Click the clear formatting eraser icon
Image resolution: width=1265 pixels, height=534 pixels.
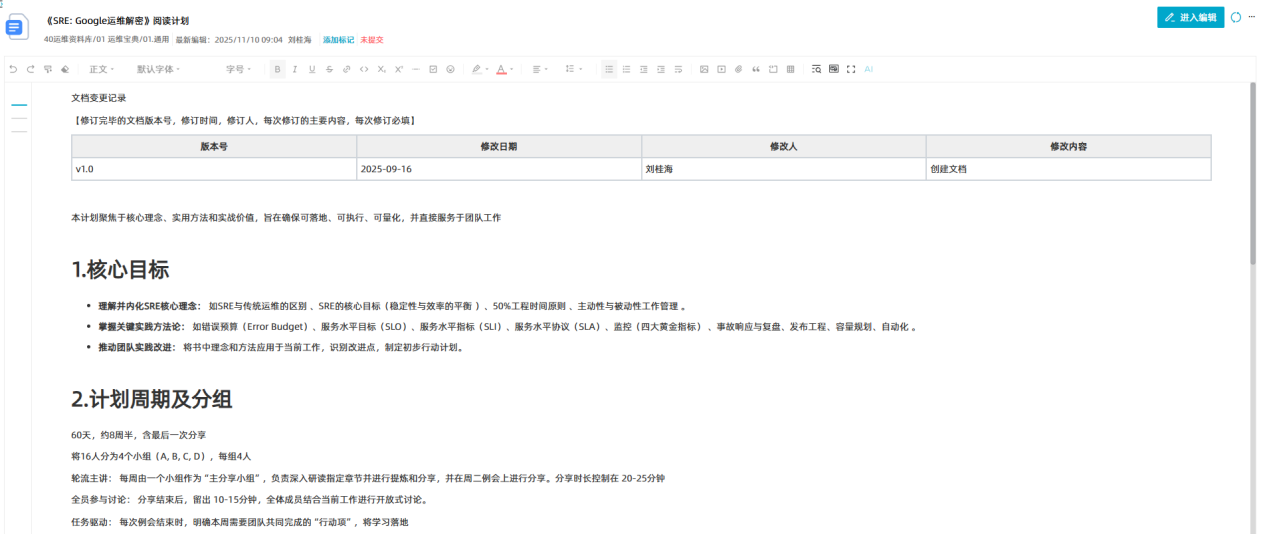click(65, 69)
